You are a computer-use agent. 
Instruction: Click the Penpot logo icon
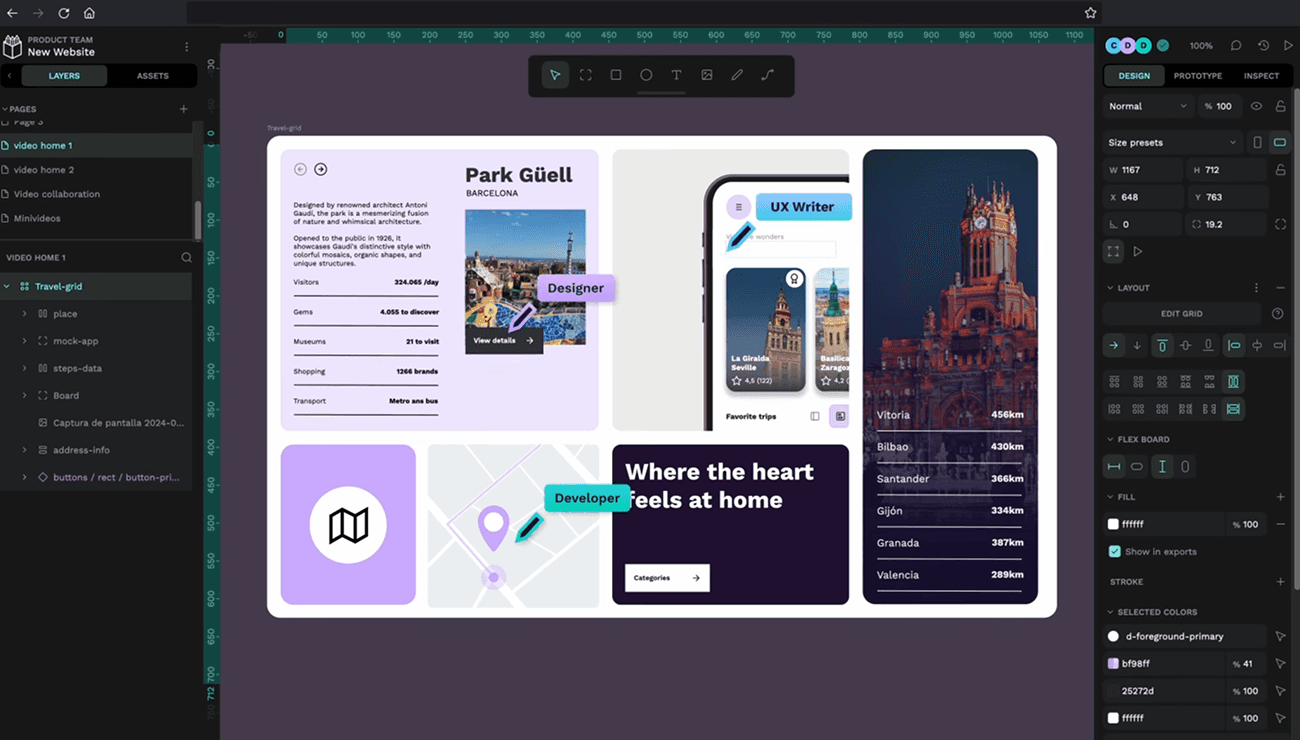[12, 46]
